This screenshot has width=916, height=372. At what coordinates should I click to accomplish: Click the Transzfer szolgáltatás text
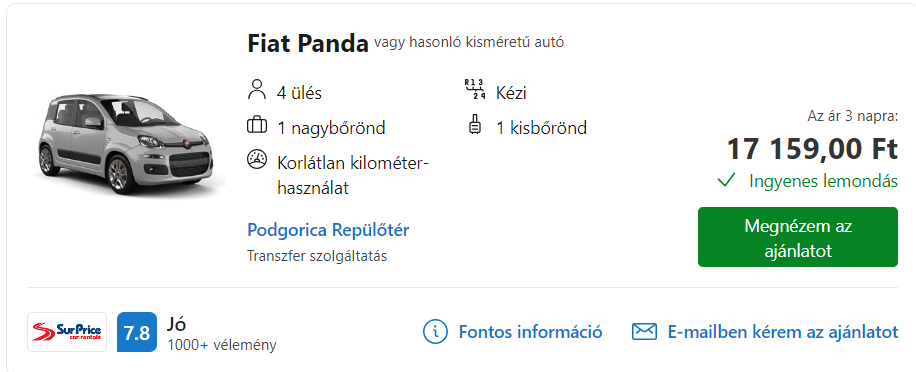click(x=317, y=256)
